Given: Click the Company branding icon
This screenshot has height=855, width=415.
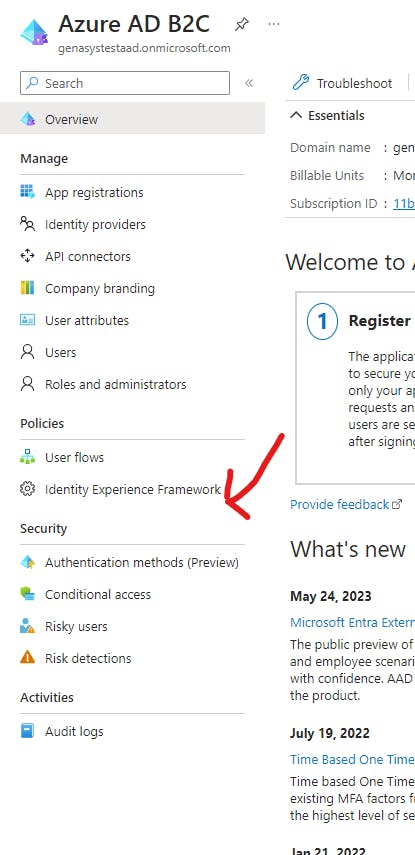Looking at the screenshot, I should (x=27, y=288).
